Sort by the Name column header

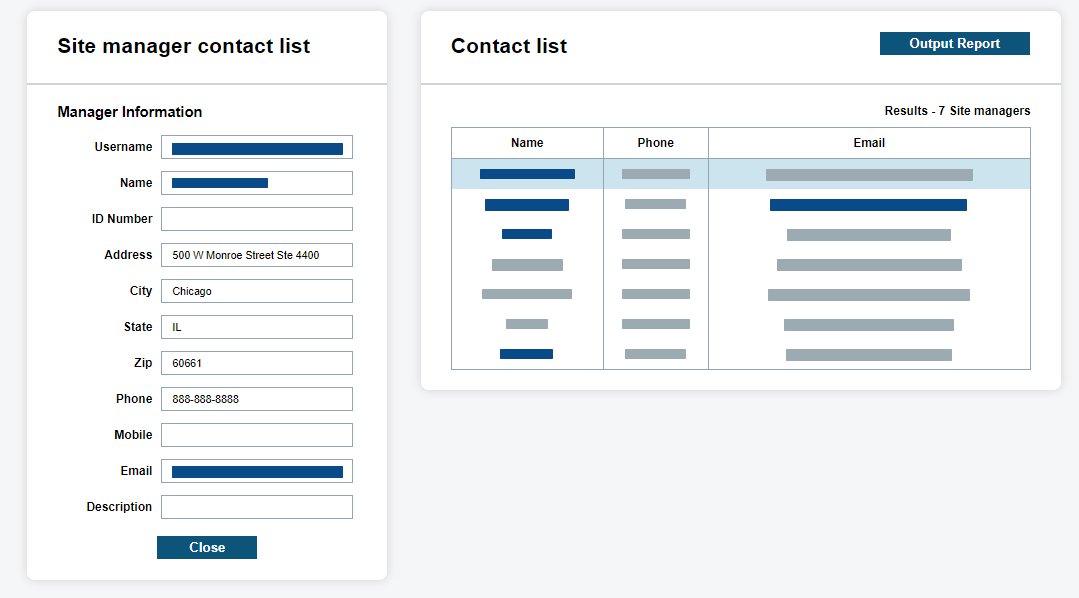(x=527, y=143)
